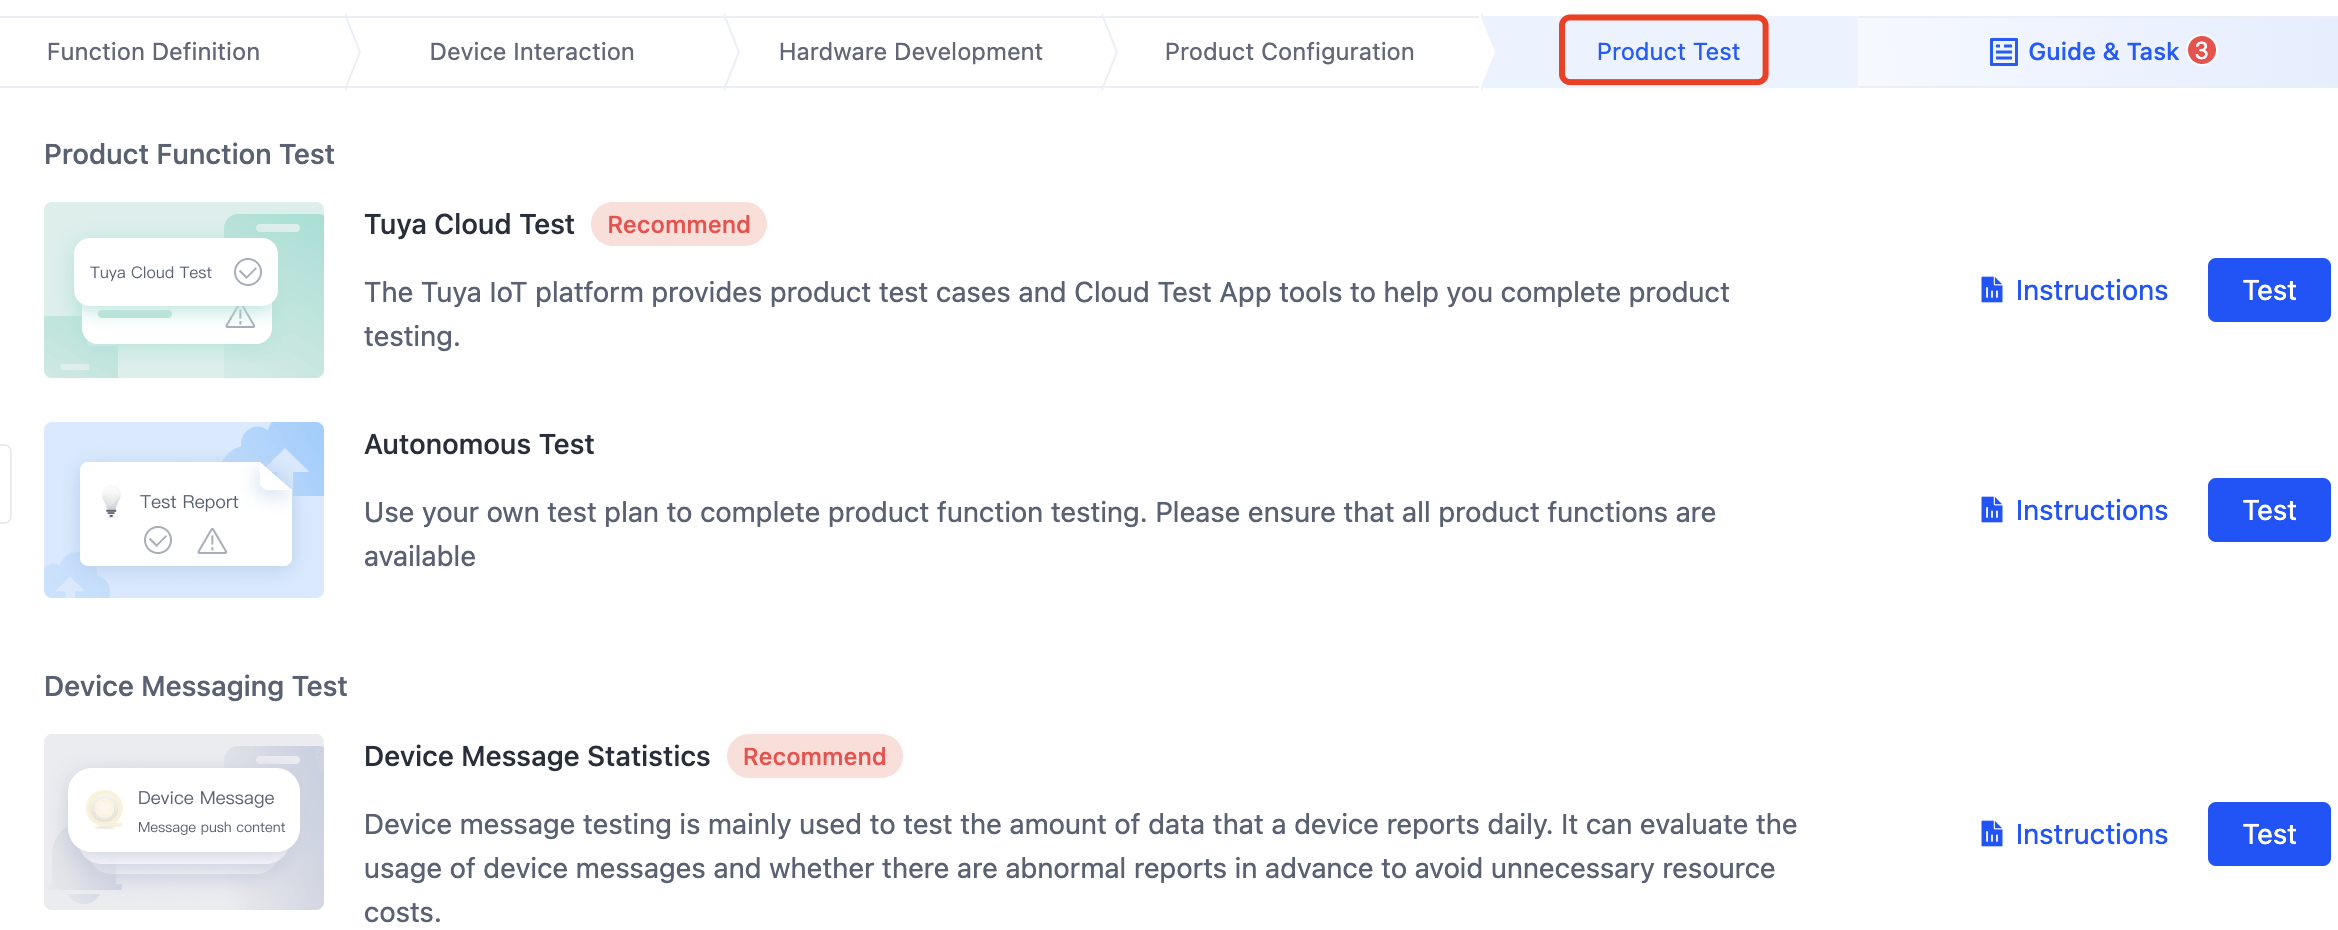This screenshot has width=2338, height=930.
Task: Click the Tuya Cloud Test description text
Action: (x=1046, y=314)
